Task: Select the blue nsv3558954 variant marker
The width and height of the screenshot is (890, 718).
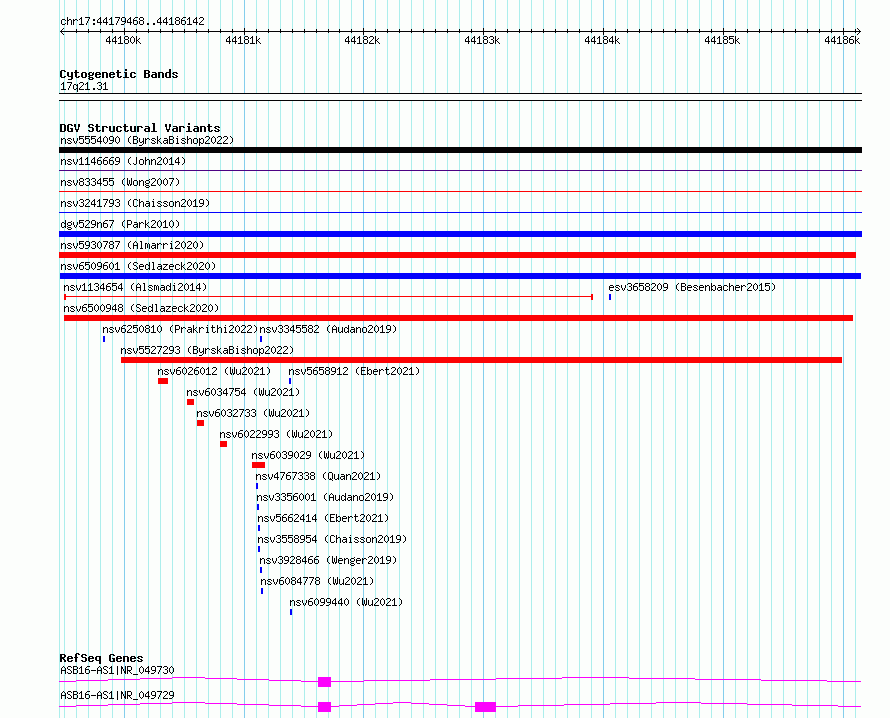Action: [x=259, y=549]
